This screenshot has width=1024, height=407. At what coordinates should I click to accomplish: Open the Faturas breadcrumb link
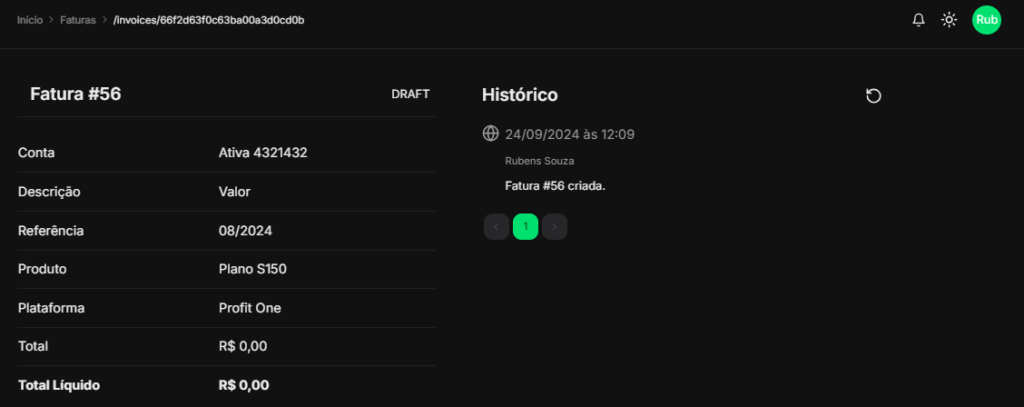pyautogui.click(x=77, y=20)
